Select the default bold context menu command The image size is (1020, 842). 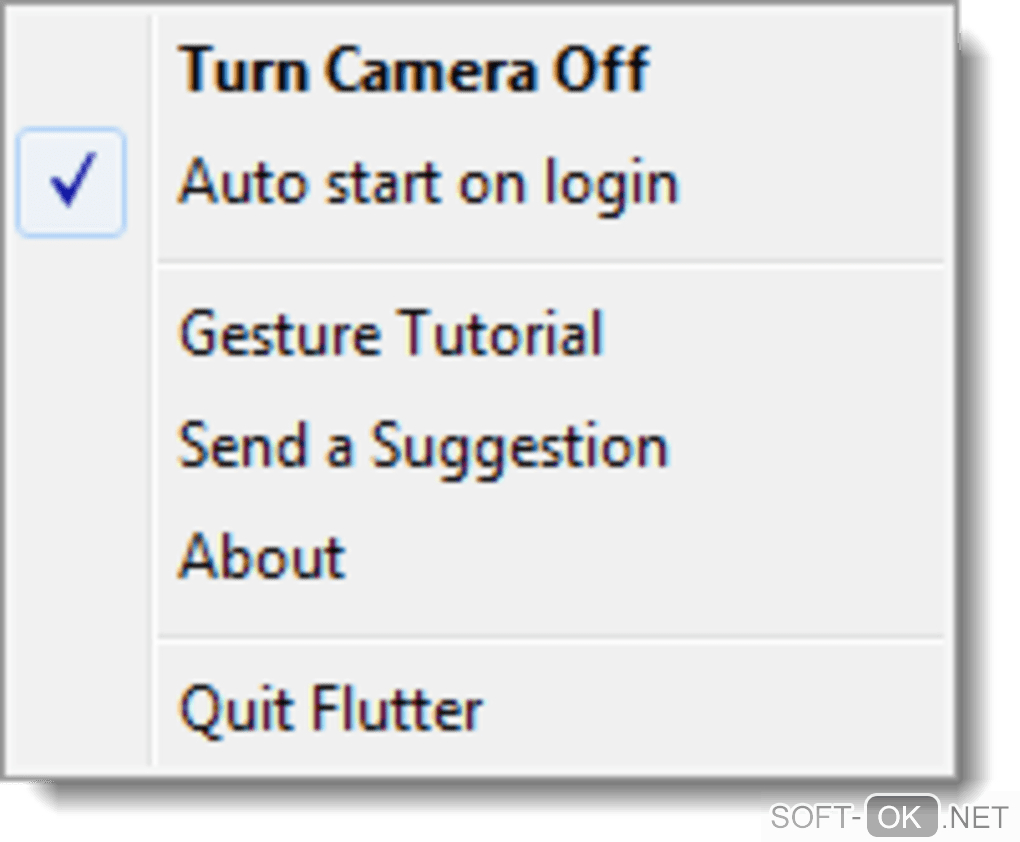(x=414, y=70)
